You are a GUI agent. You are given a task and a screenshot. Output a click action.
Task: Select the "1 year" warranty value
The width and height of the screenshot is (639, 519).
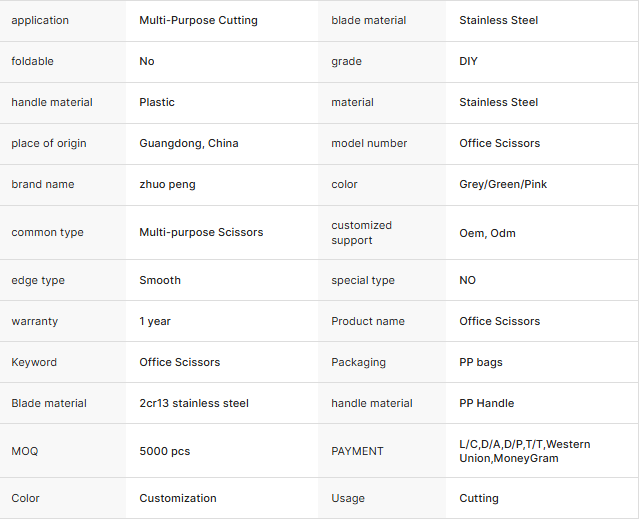(155, 321)
